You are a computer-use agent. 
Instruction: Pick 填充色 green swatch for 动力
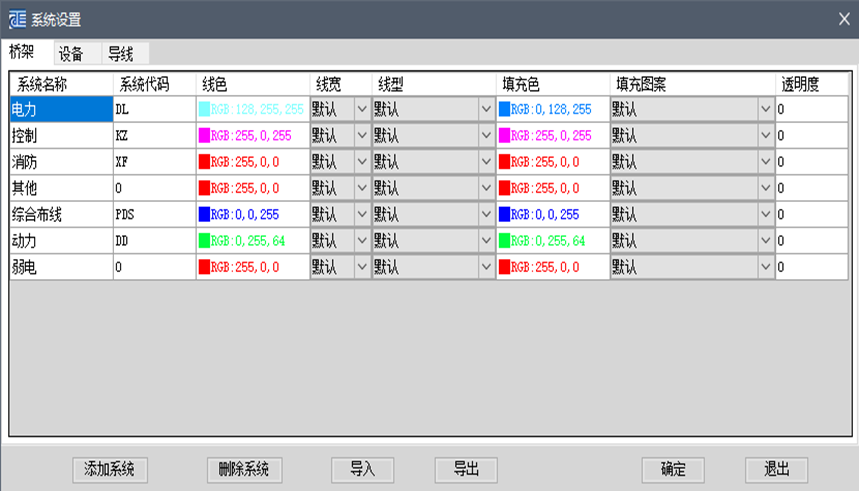click(x=505, y=241)
